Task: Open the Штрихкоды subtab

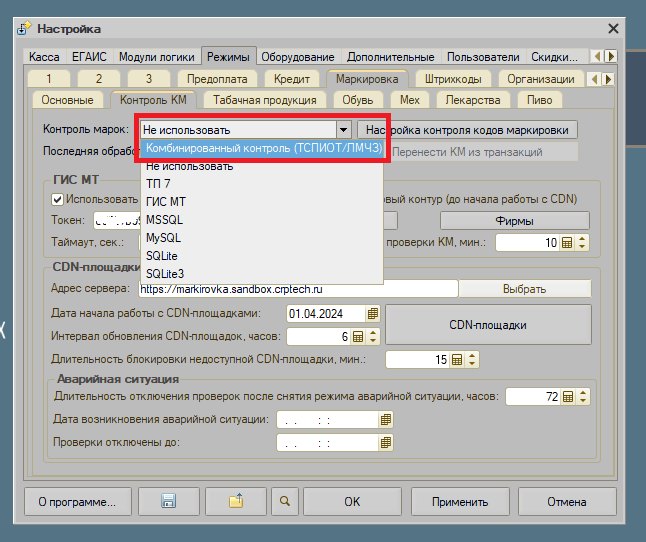Action: click(x=453, y=79)
